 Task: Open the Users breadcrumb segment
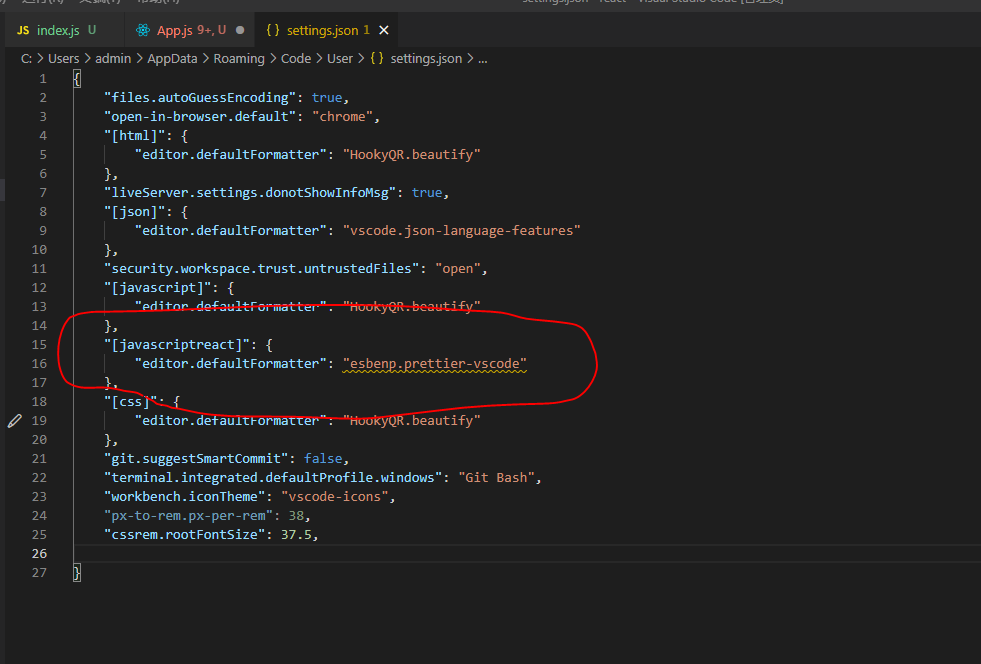[64, 58]
